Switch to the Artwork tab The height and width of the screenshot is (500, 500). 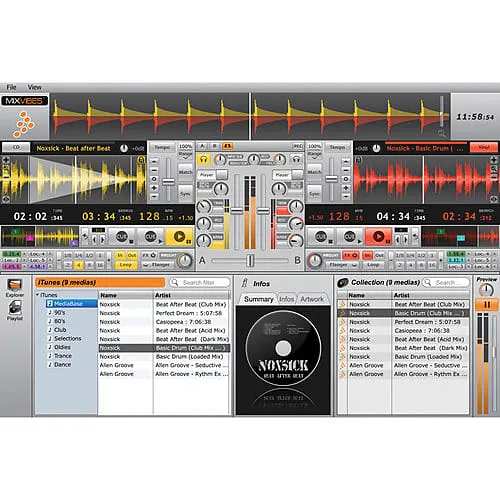click(x=312, y=299)
